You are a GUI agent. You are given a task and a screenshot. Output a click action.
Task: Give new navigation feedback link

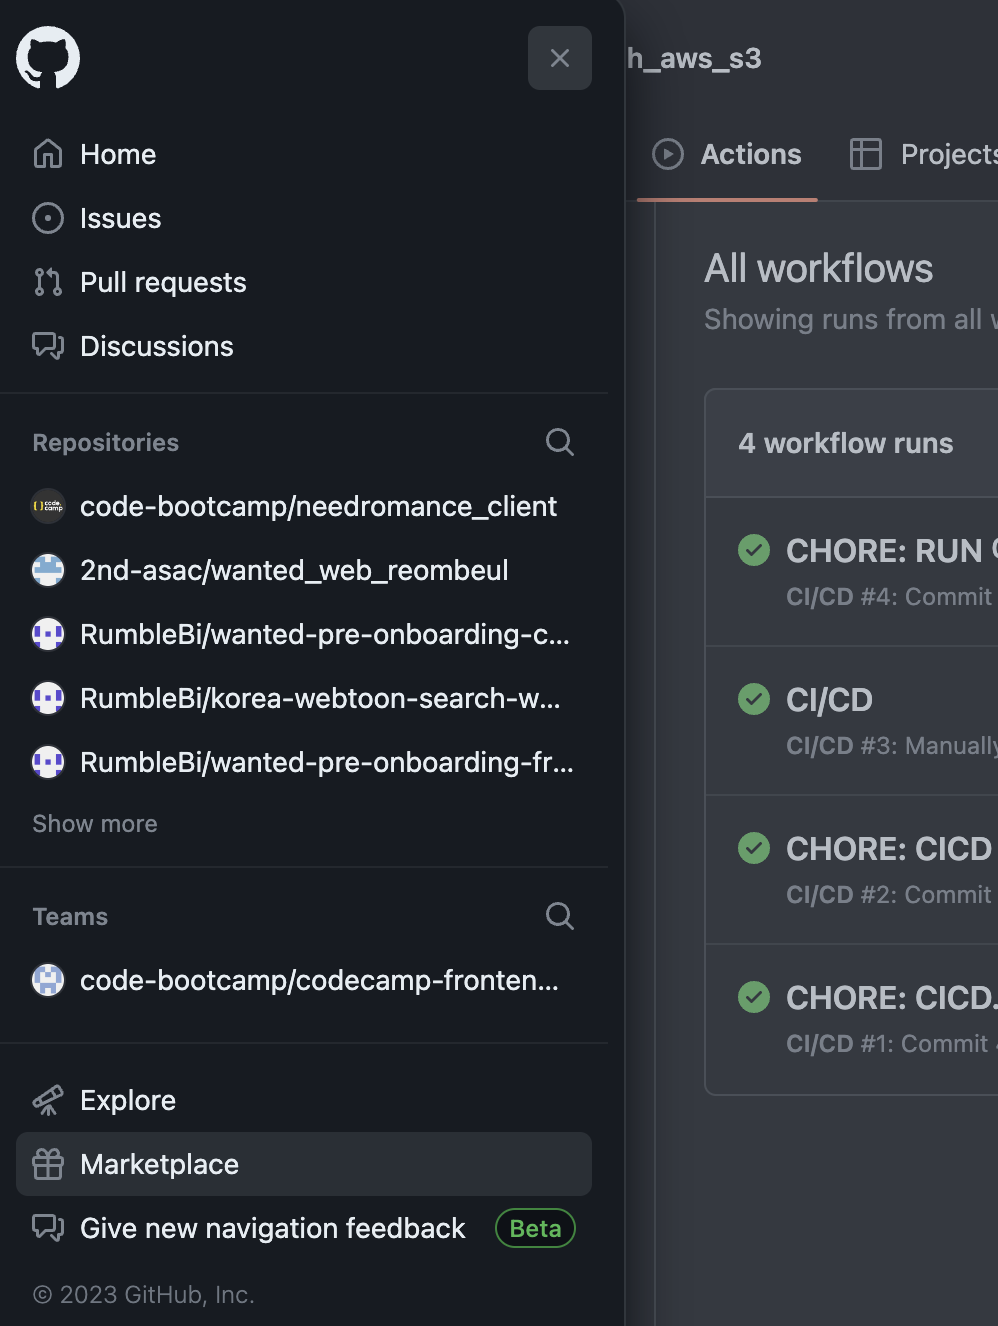click(x=272, y=1228)
